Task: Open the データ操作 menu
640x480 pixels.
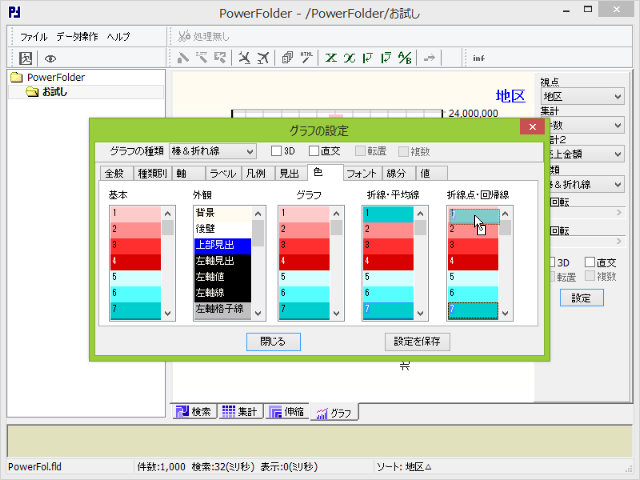Action: 77,37
